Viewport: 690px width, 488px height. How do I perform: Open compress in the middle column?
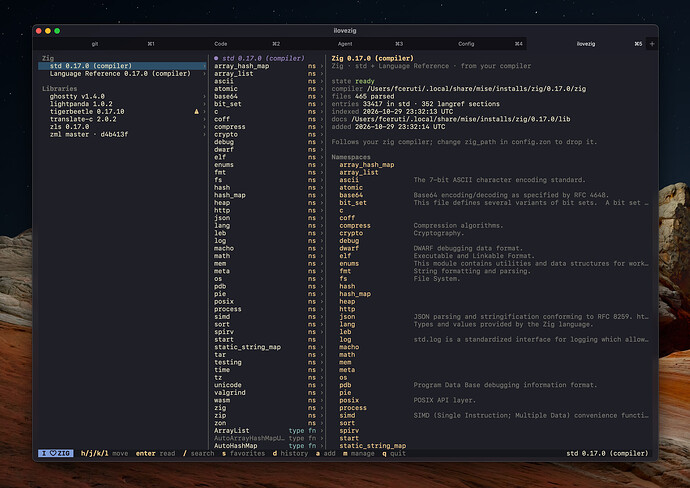(230, 127)
